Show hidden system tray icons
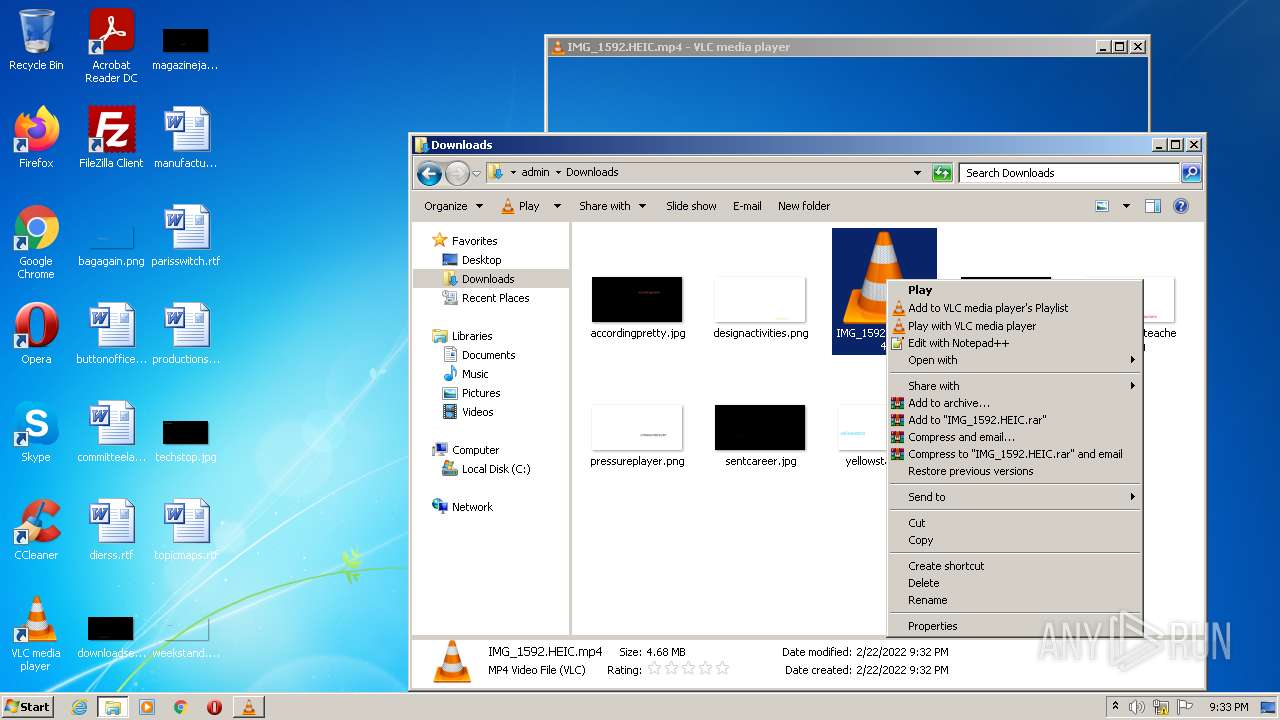1280x720 pixels. pos(1115,707)
